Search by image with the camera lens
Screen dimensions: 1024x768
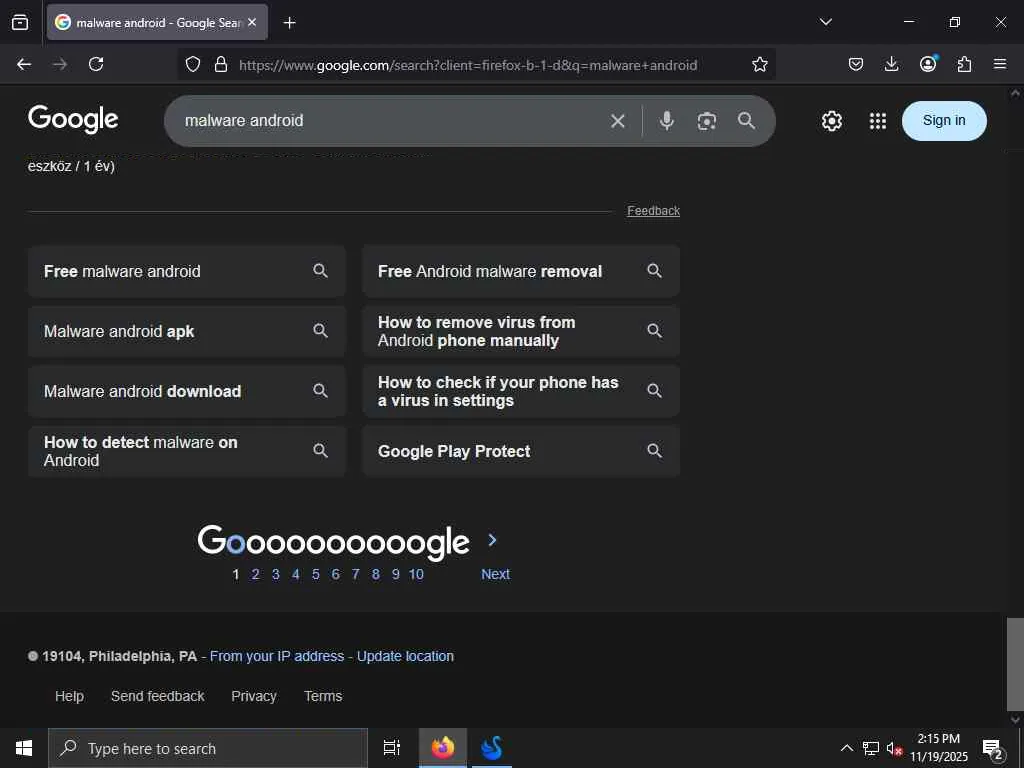(707, 121)
